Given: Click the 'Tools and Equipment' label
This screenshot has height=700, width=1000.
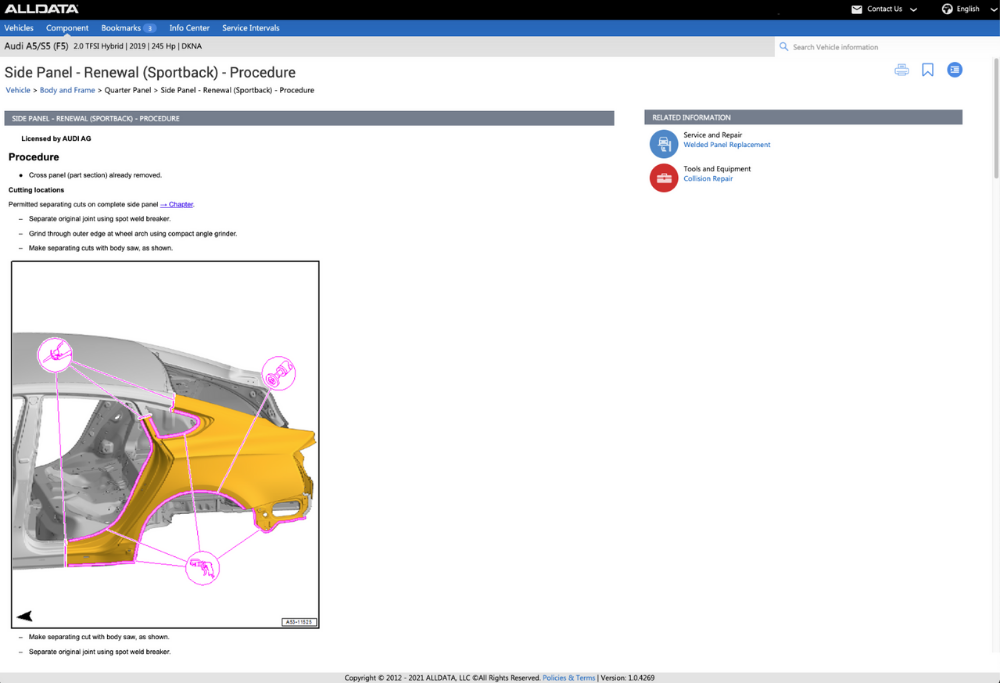Looking at the screenshot, I should point(717,169).
